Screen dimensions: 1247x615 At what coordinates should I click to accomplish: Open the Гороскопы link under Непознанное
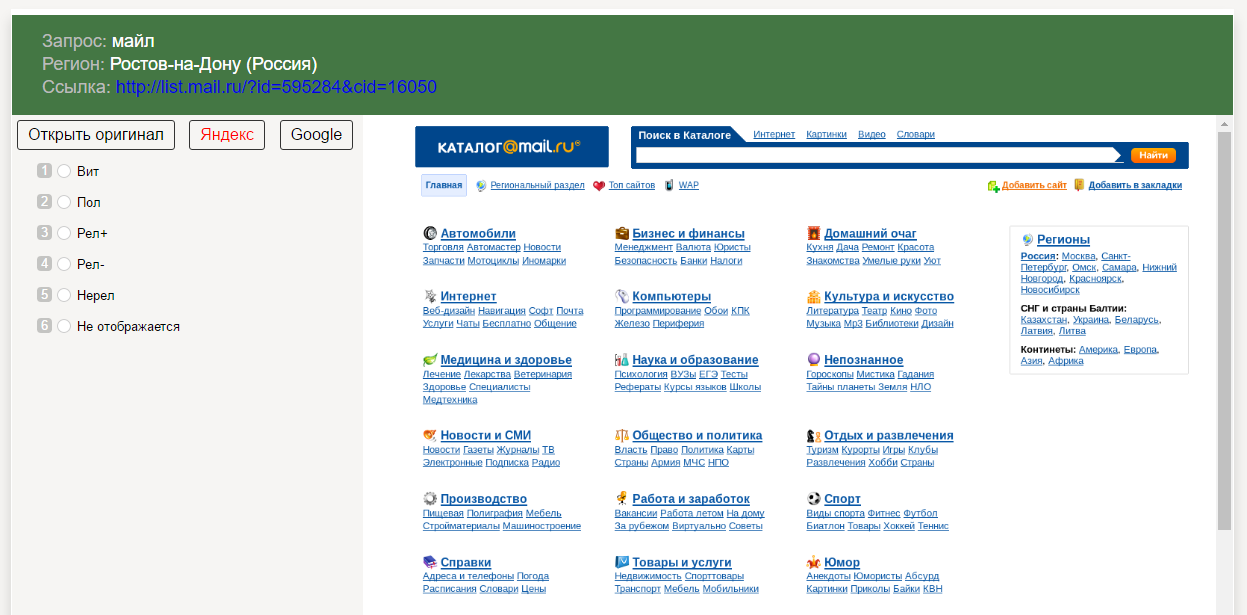click(830, 374)
